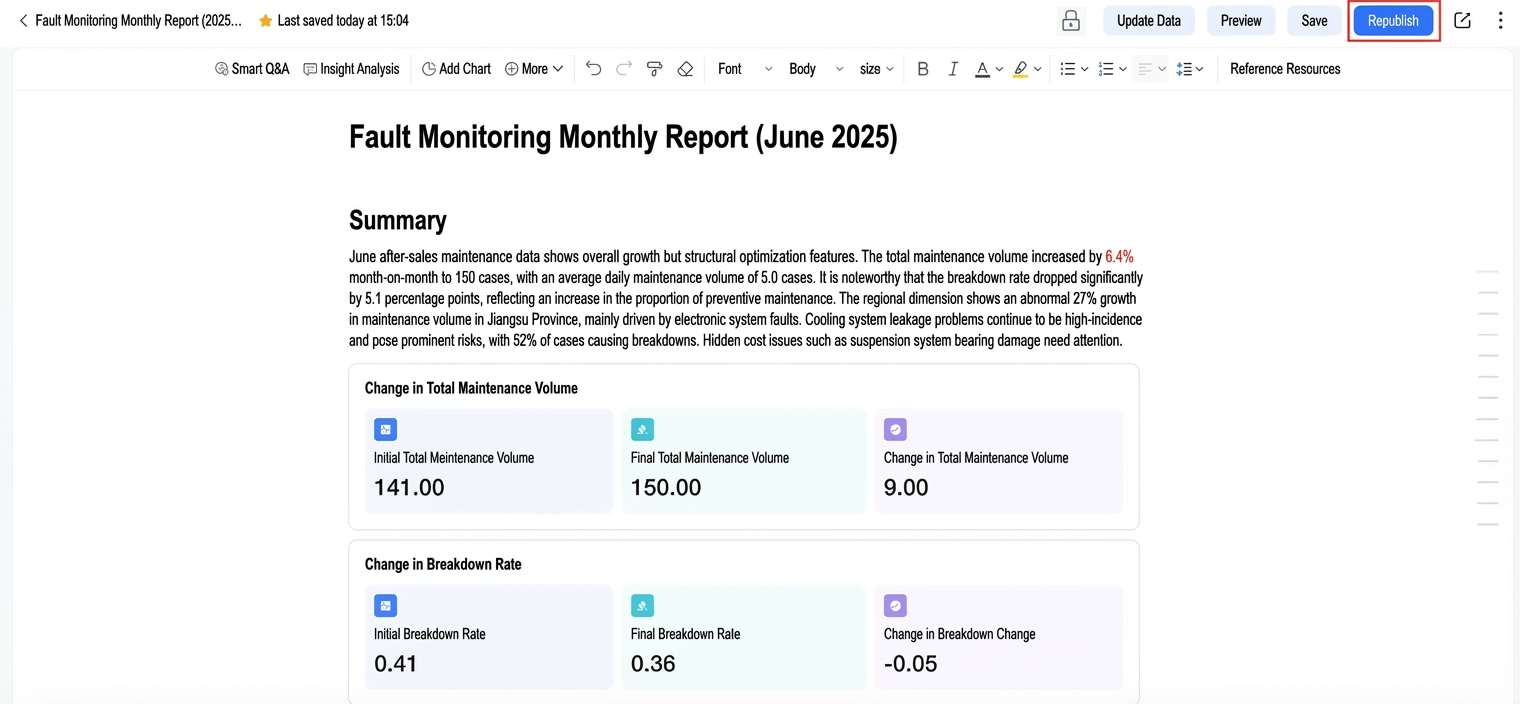
Task: Go back using the left arrow
Action: (x=23, y=20)
